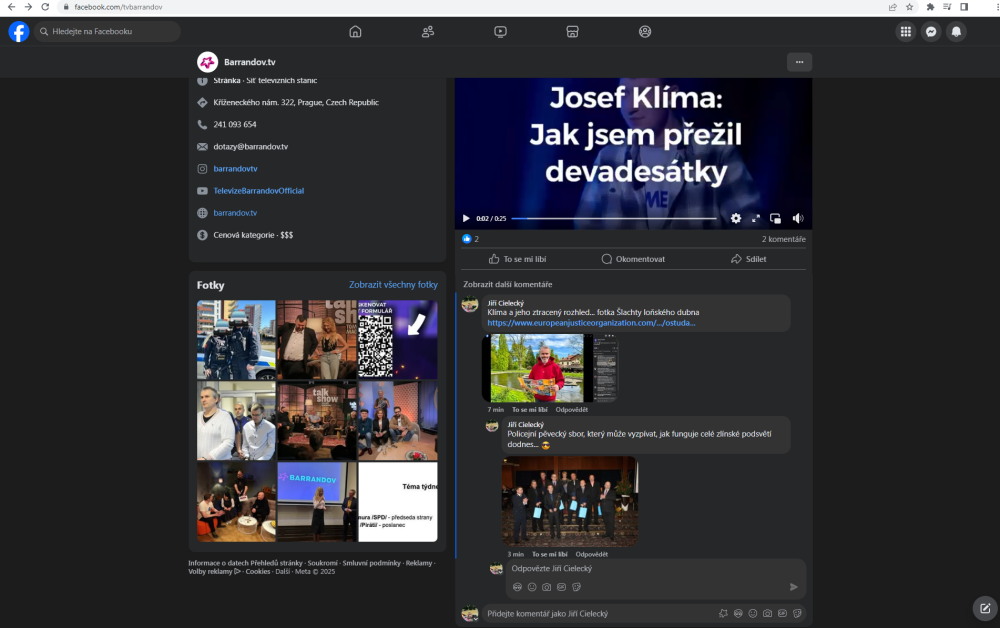This screenshot has width=1000, height=628.
Task: Toggle picture-in-picture video mode
Action: (x=776, y=218)
